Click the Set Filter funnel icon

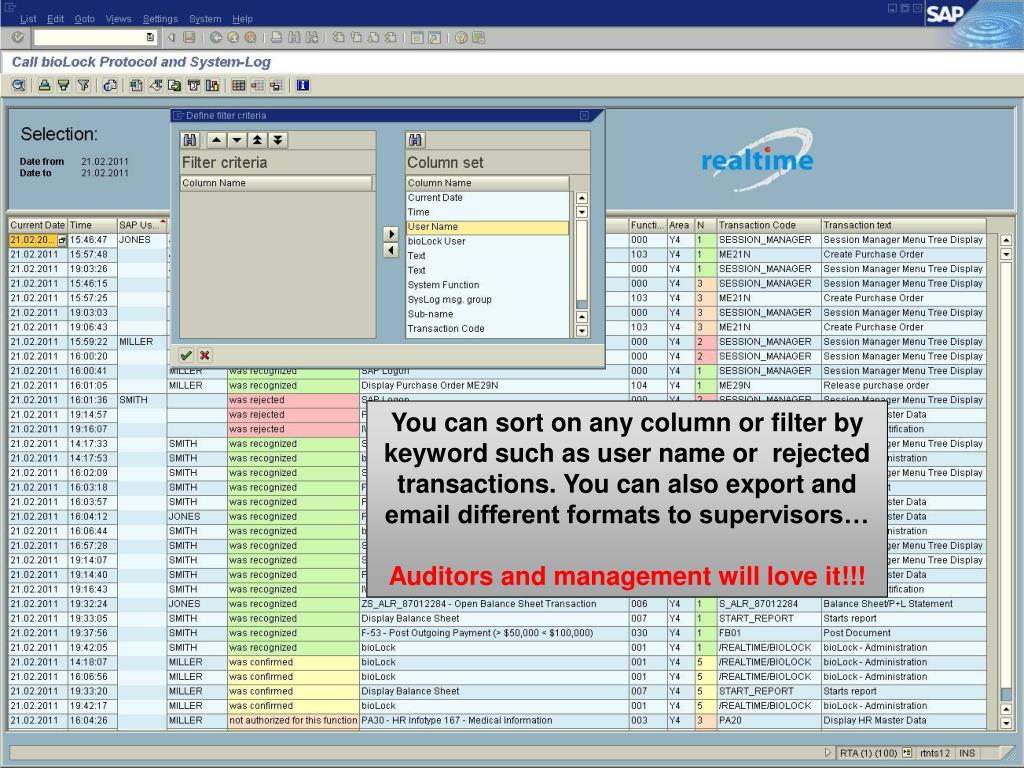[83, 86]
